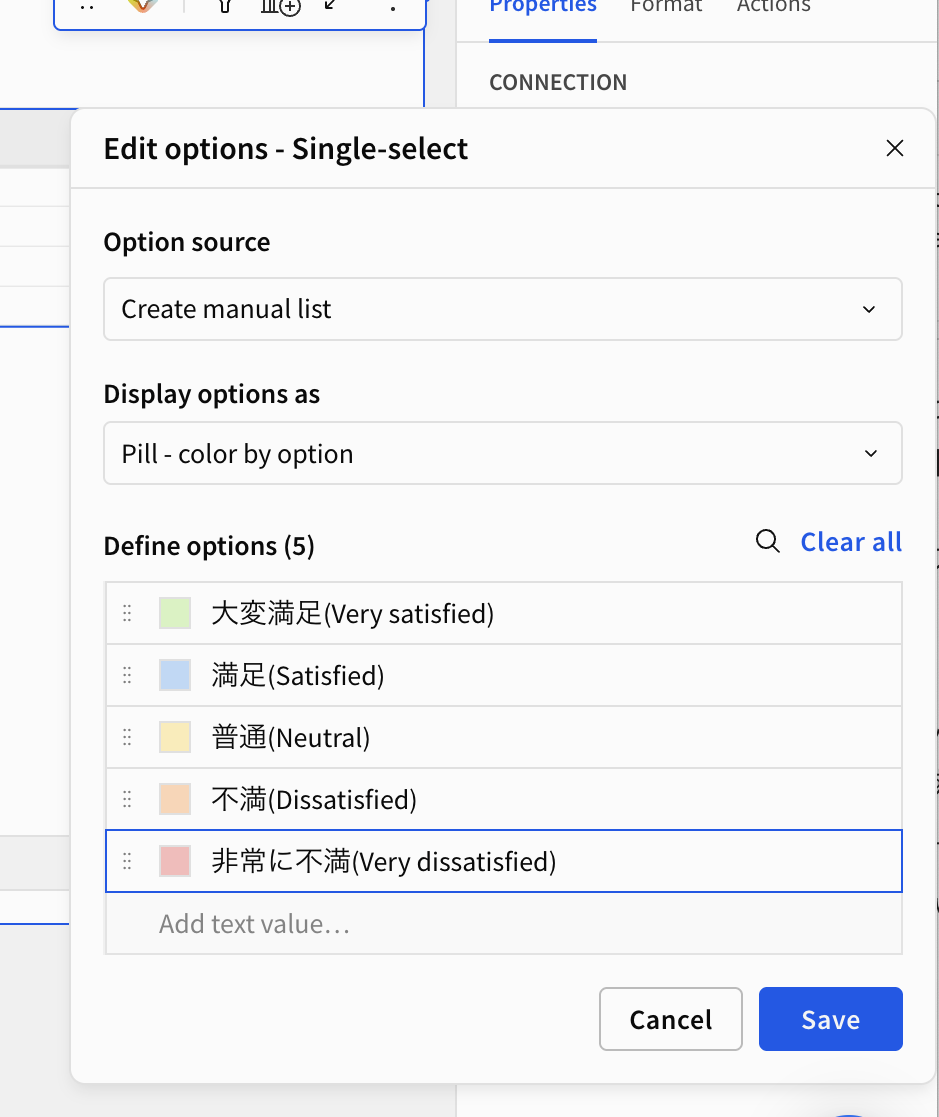Switch to the Actions tab
Image resolution: width=939 pixels, height=1117 pixels.
[774, 7]
